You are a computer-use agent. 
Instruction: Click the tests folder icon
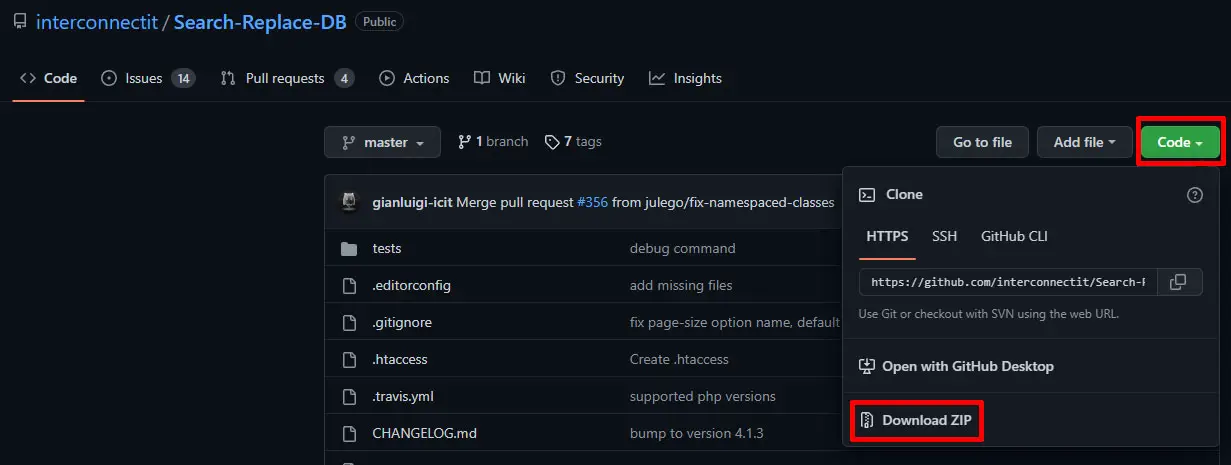[349, 248]
